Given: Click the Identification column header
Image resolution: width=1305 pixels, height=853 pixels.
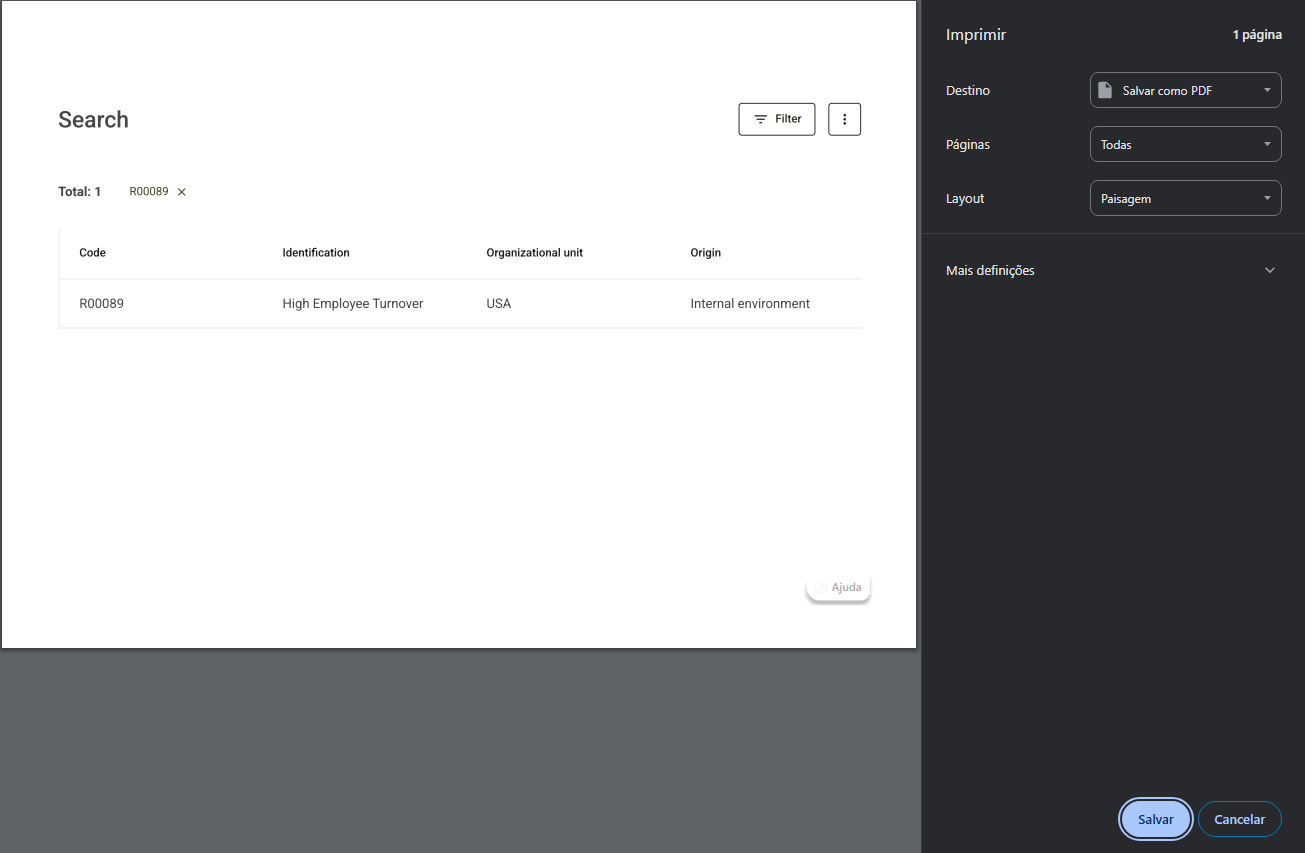Looking at the screenshot, I should click(x=316, y=253).
